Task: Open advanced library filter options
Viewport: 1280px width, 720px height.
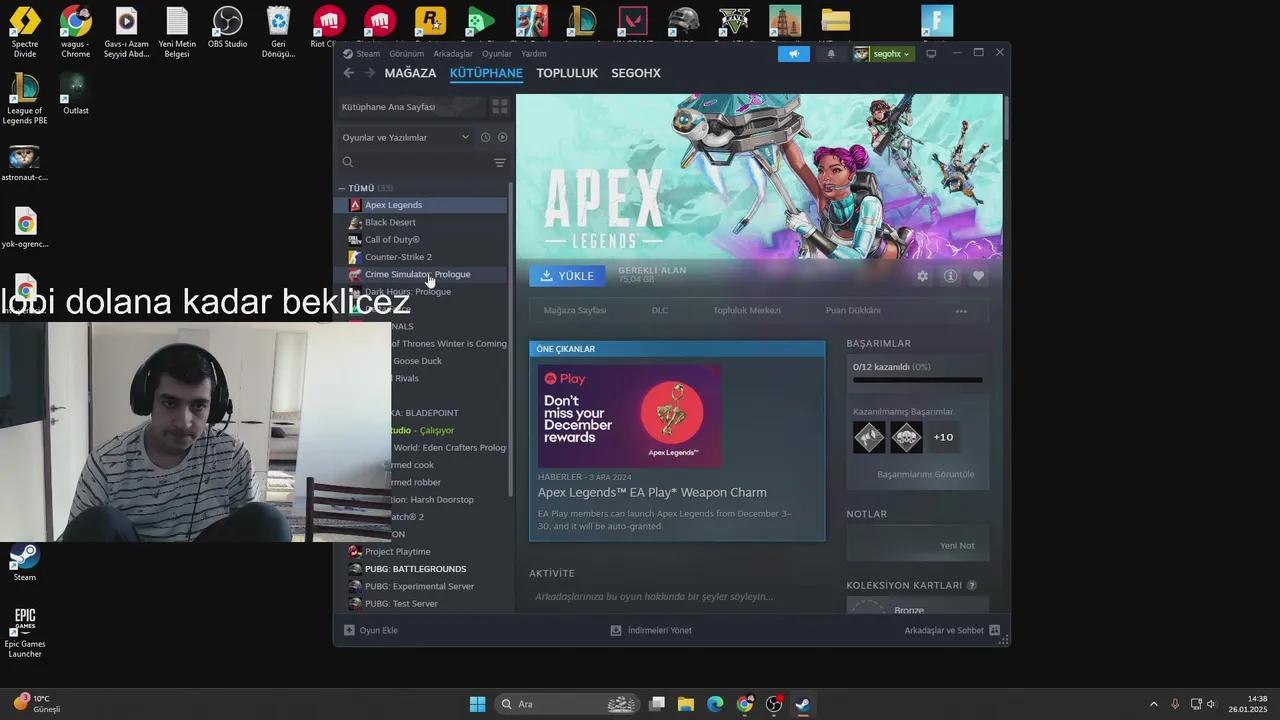Action: click(500, 162)
